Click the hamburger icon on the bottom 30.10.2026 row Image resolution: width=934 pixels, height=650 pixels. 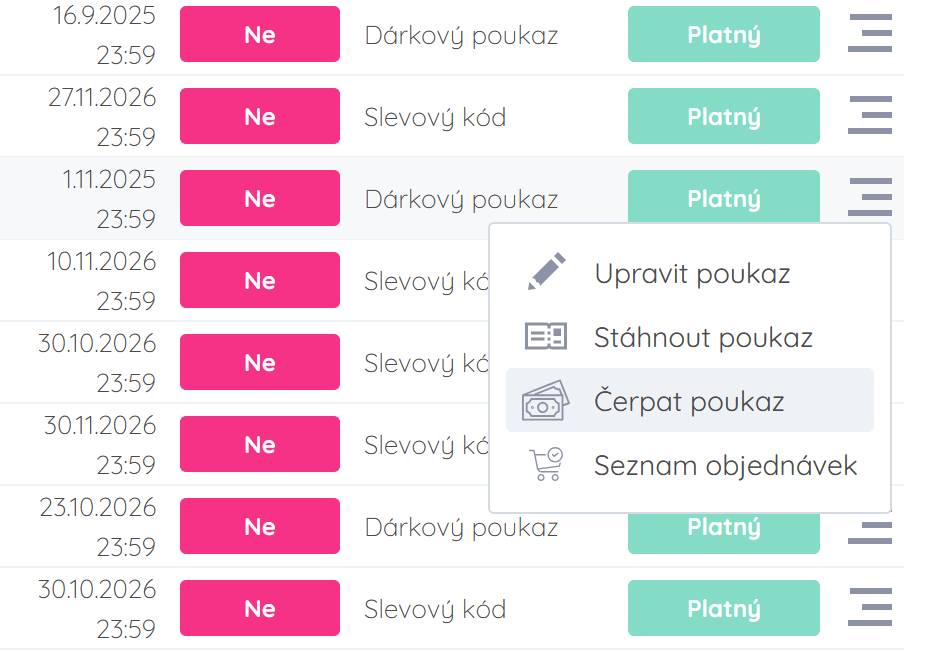(869, 607)
